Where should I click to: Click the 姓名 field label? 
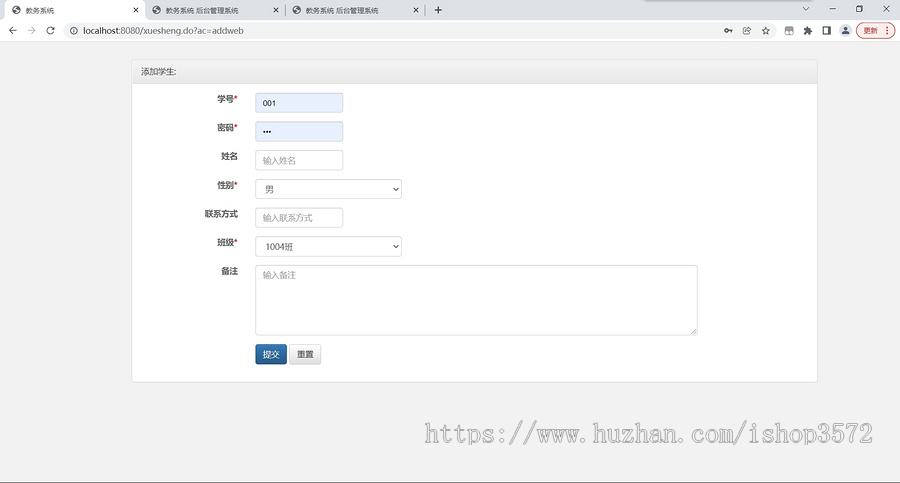230,156
